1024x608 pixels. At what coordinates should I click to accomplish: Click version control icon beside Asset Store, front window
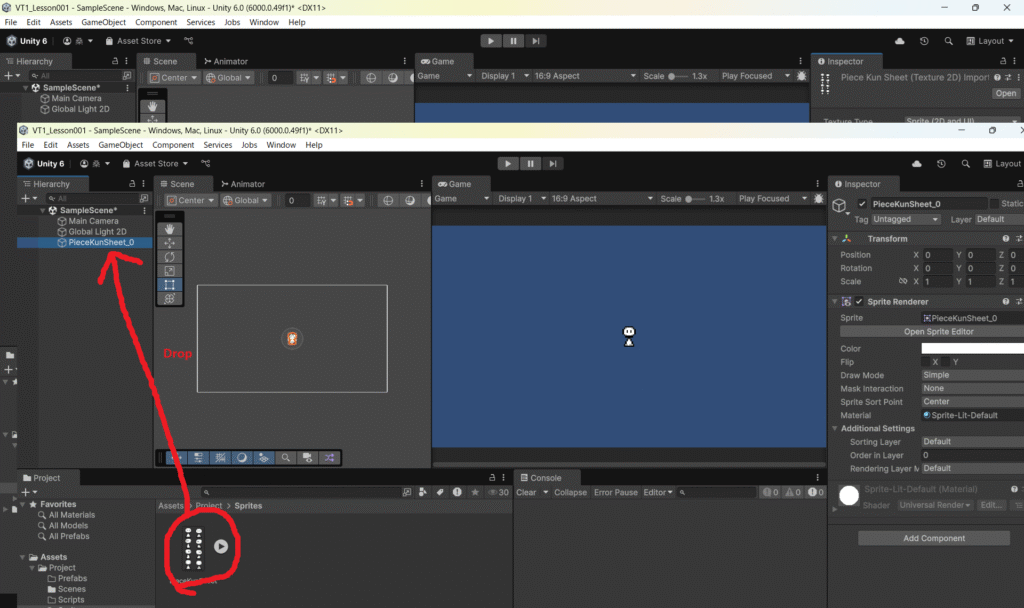[x=206, y=163]
